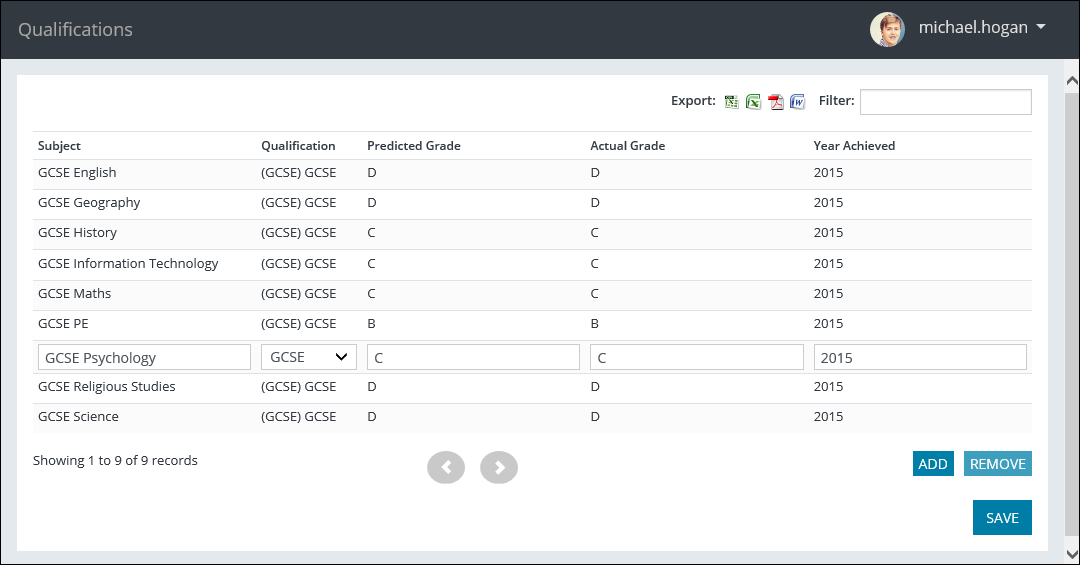The image size is (1080, 565).
Task: Save the qualifications
Action: tap(1002, 518)
